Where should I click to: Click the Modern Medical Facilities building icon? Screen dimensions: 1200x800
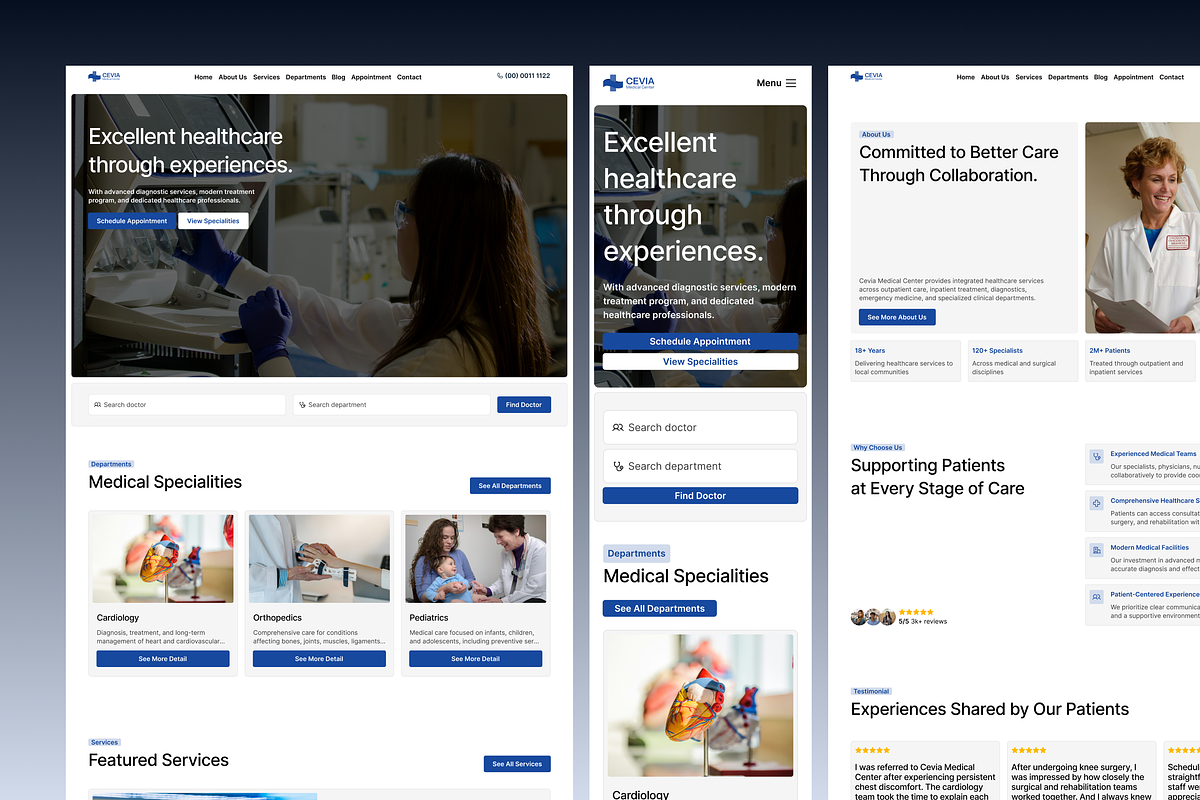click(x=1097, y=550)
